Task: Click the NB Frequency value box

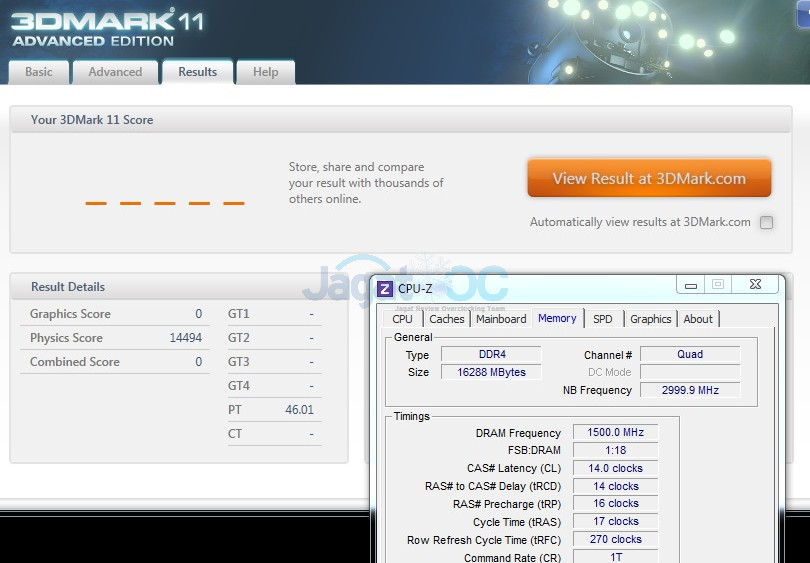Action: click(690, 390)
